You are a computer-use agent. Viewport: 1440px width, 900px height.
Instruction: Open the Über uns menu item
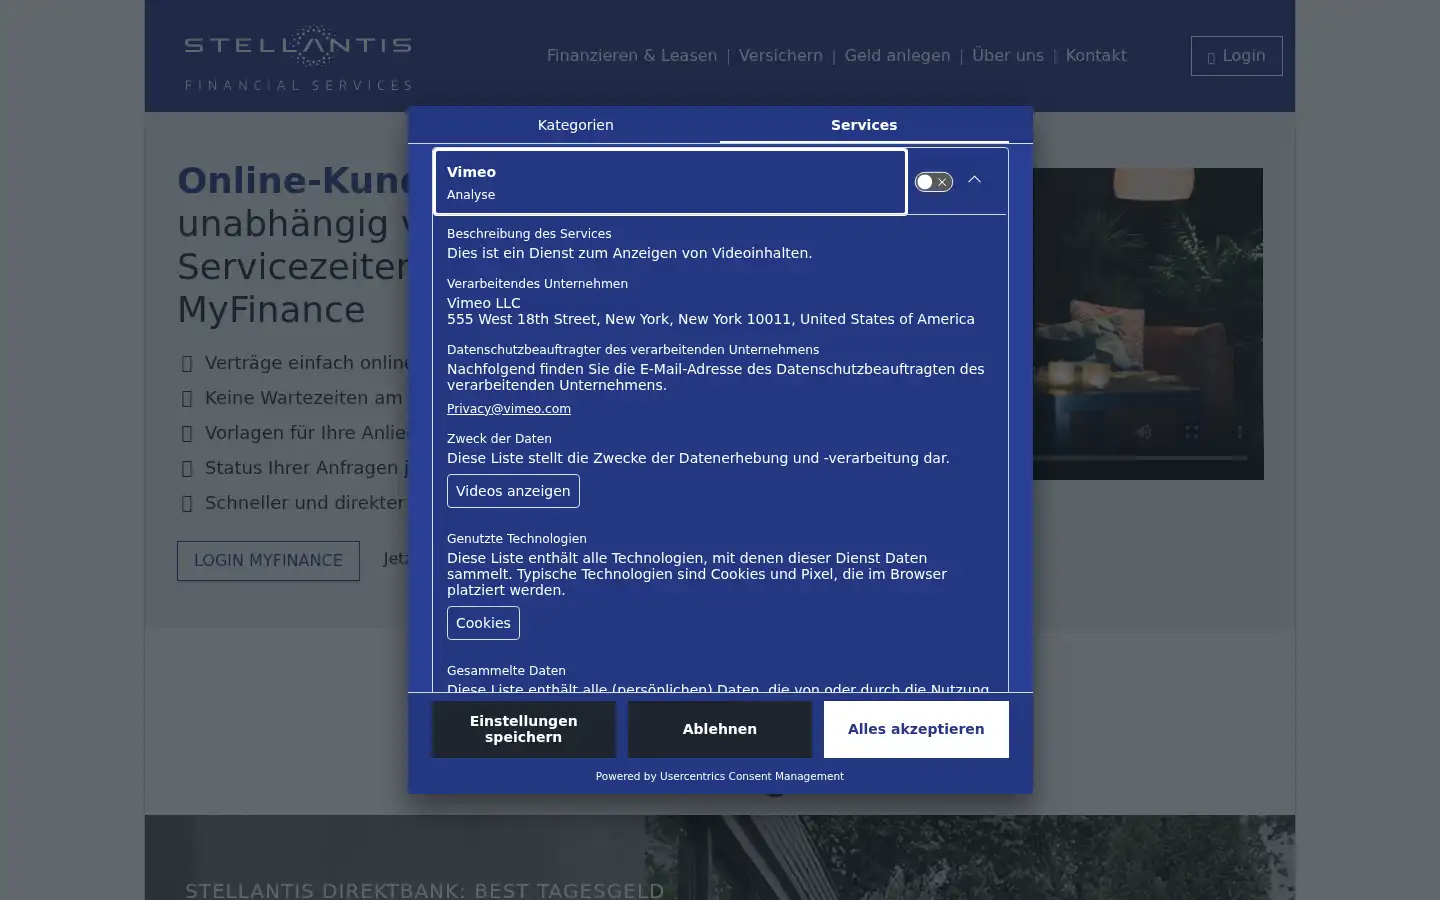coord(1008,56)
